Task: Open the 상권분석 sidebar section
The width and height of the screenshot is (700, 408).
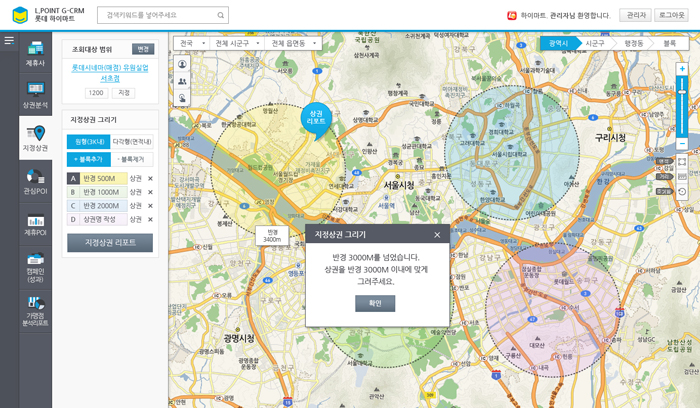Action: (x=35, y=95)
